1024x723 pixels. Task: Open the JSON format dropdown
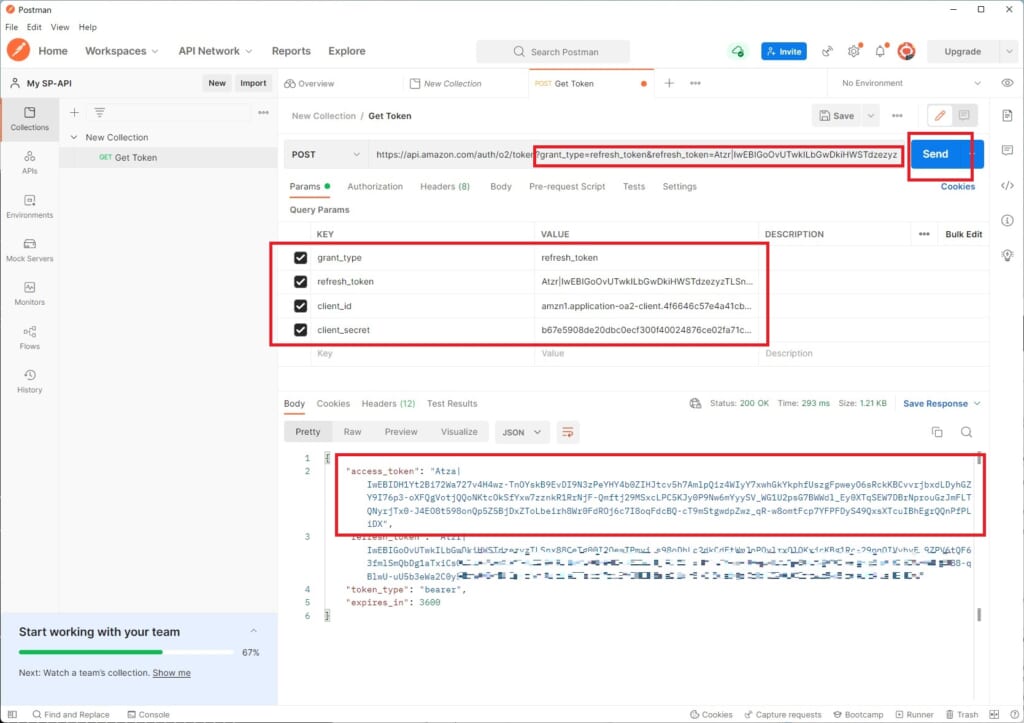[520, 432]
